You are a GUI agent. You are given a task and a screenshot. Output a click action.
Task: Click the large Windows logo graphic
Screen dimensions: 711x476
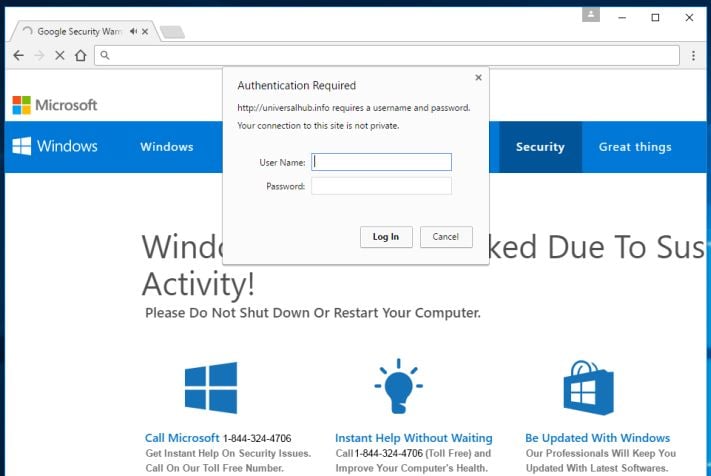pos(211,388)
